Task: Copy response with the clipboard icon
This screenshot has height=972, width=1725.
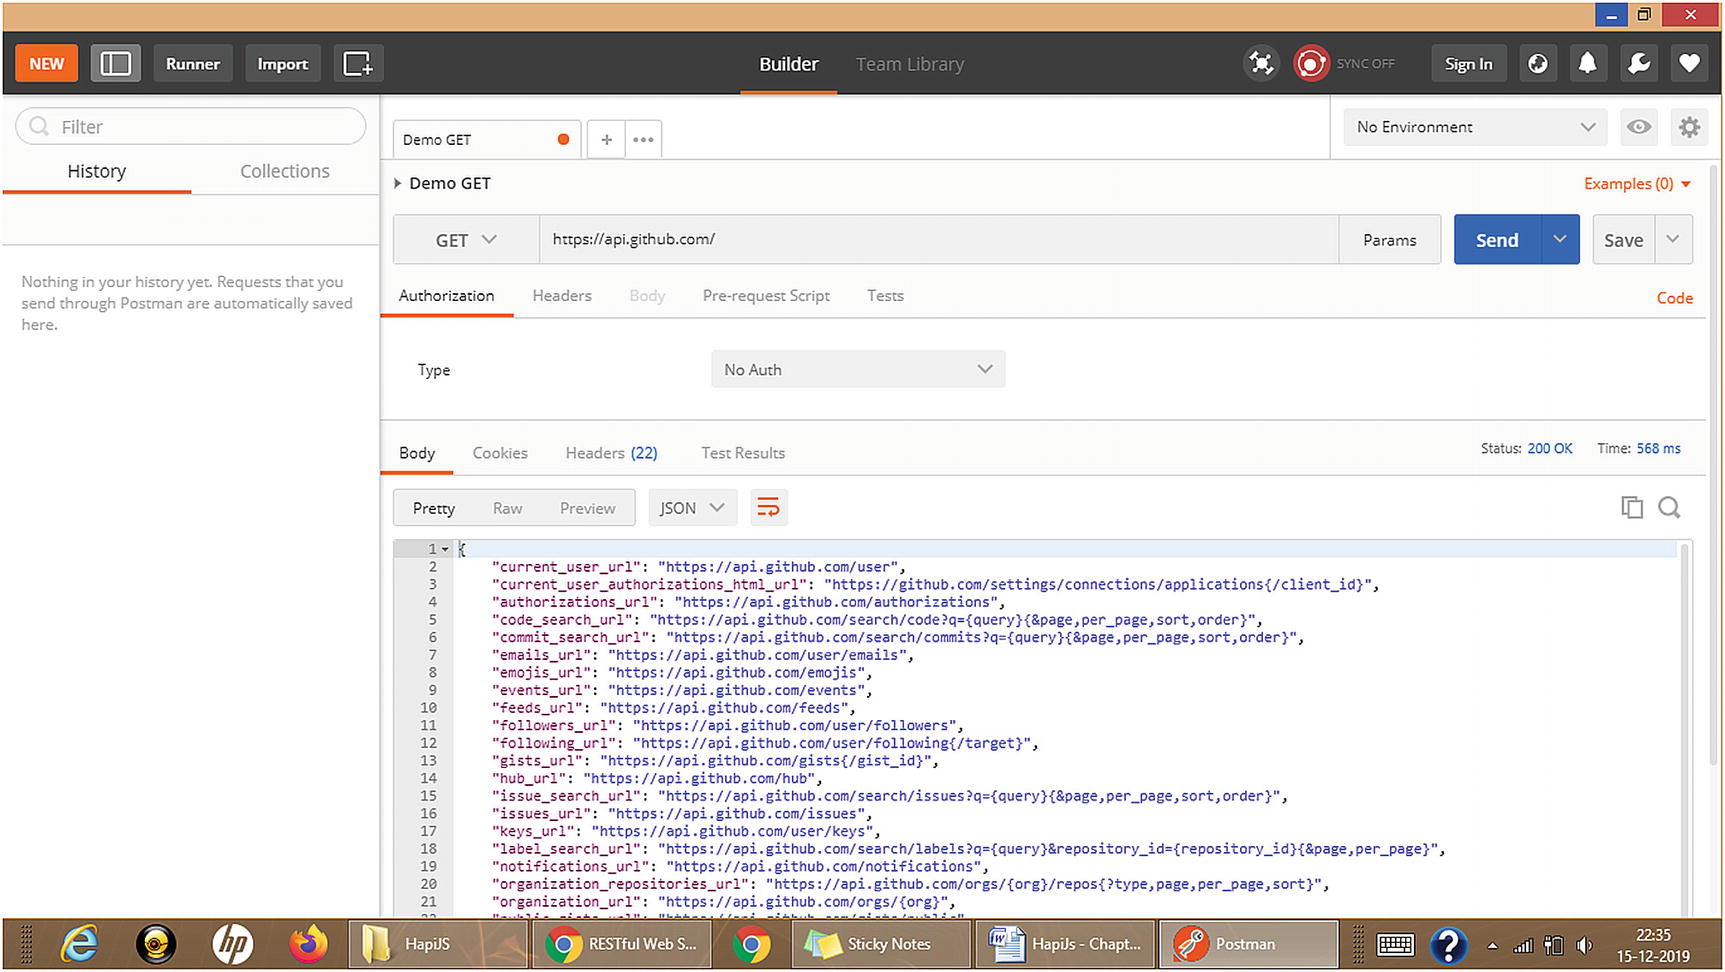Action: point(1631,508)
